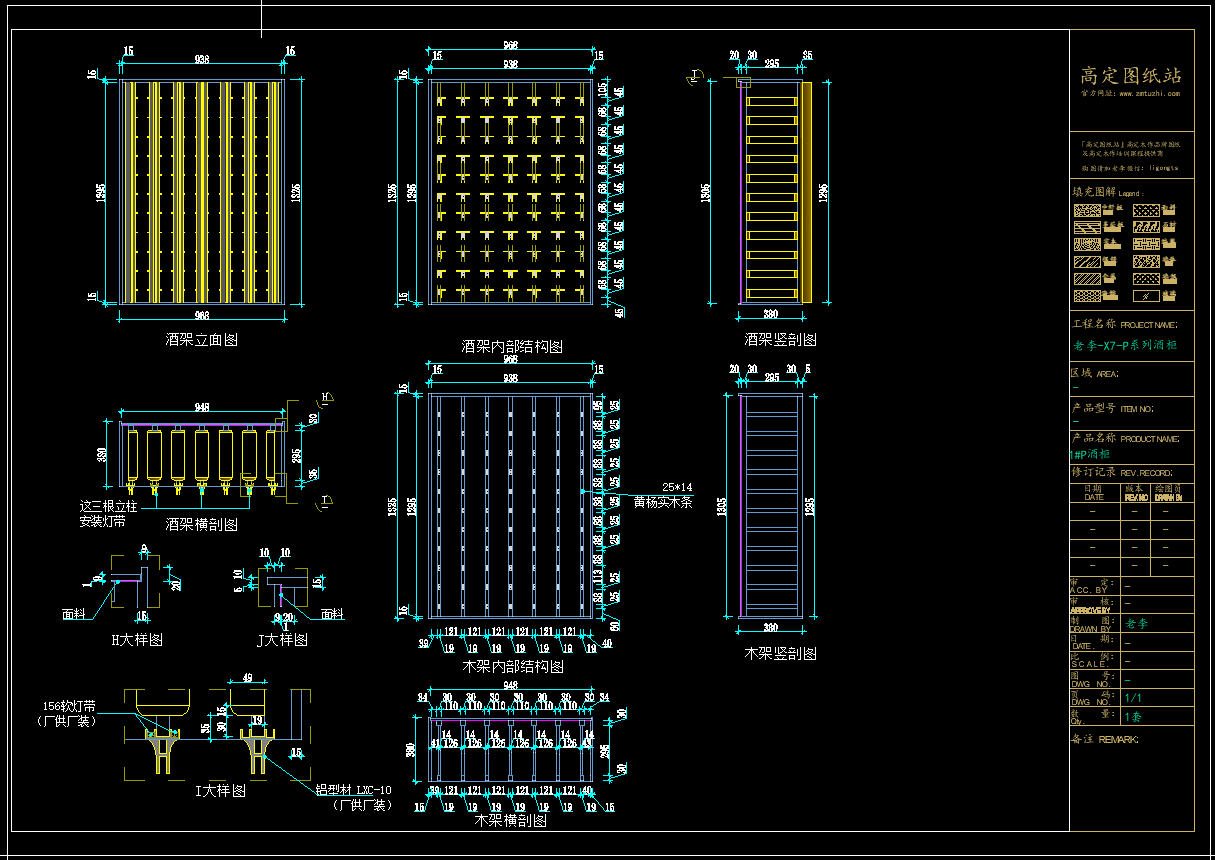The image size is (1215, 860).
Task: Click the bottom-right legend hatch swatch
Action: 1145,296
